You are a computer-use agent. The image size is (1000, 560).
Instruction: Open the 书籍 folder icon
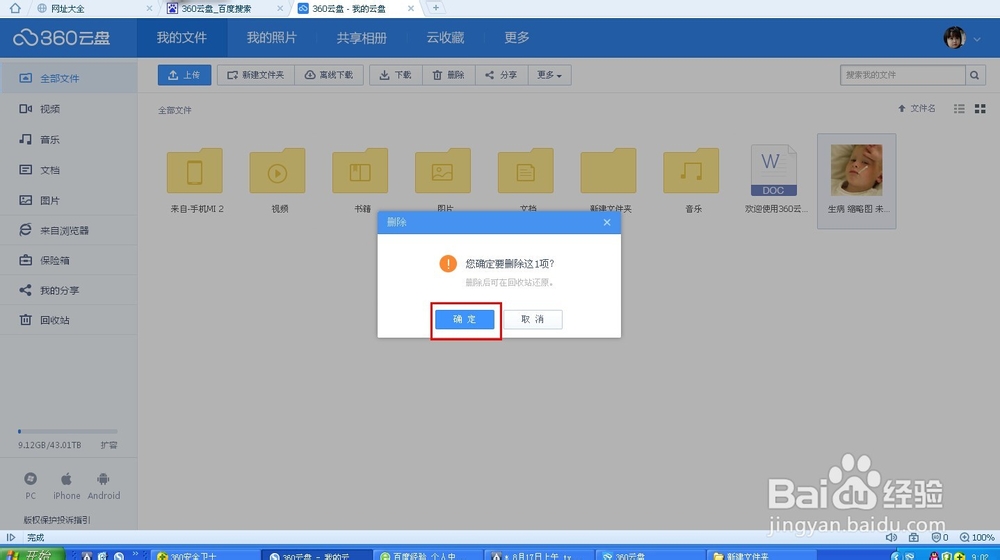(360, 171)
